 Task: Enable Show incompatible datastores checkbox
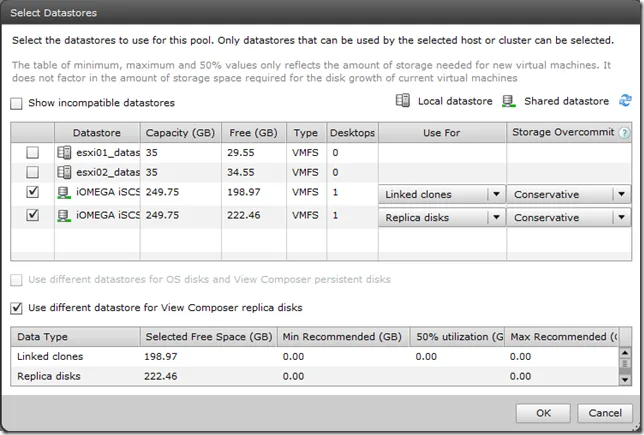pos(16,104)
